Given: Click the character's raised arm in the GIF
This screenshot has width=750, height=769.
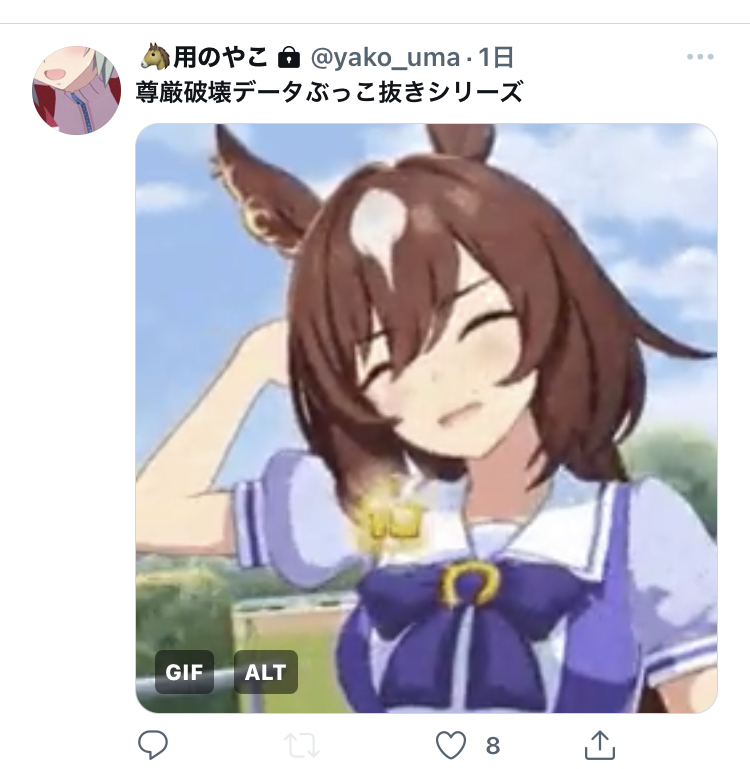Looking at the screenshot, I should 206,441.
